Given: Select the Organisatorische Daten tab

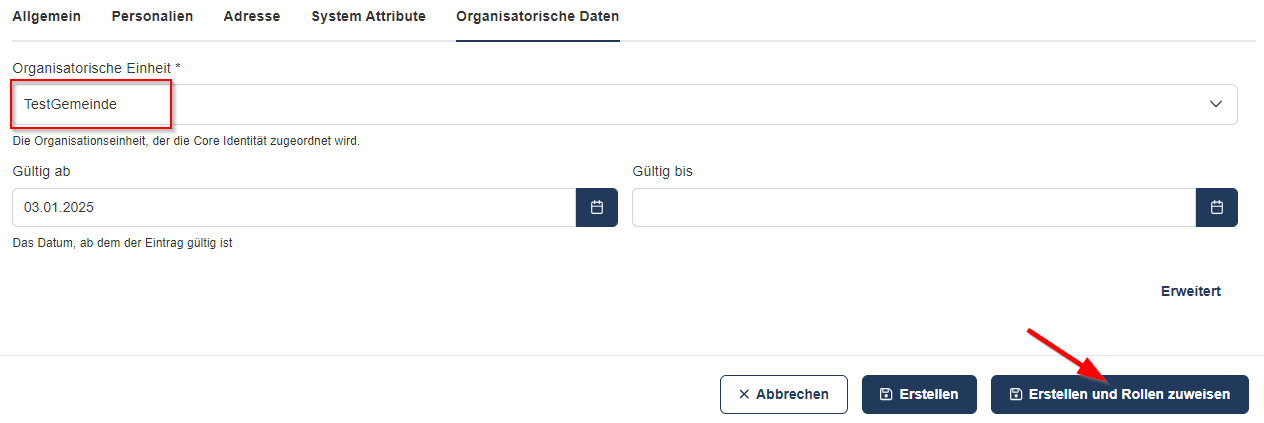Looking at the screenshot, I should (x=537, y=17).
